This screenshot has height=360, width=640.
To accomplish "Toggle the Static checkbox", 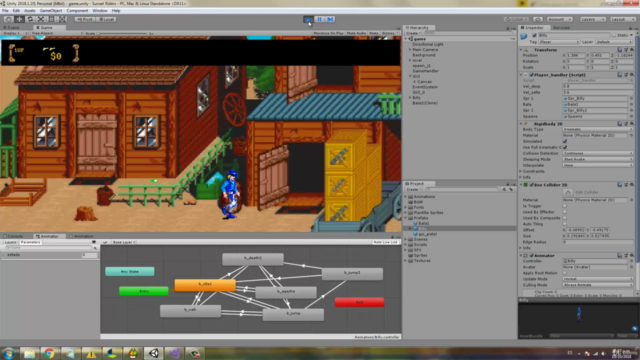I will 614,36.
